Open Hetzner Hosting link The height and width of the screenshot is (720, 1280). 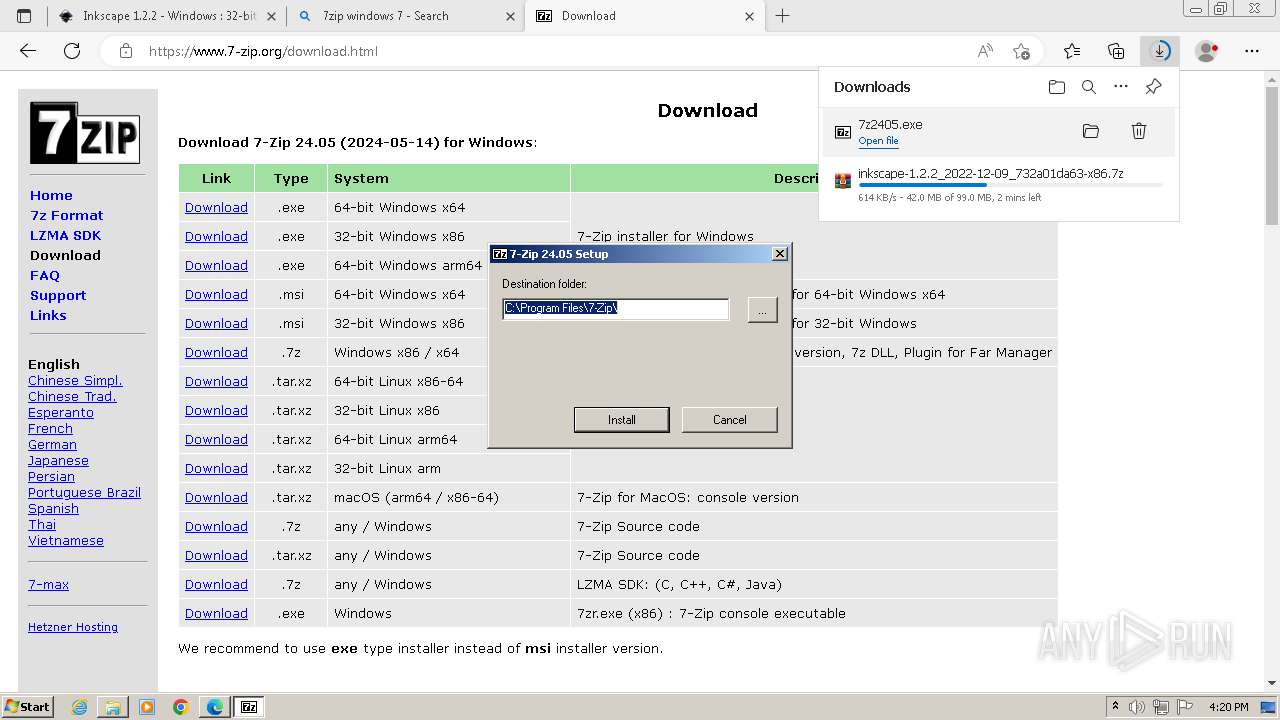73,627
